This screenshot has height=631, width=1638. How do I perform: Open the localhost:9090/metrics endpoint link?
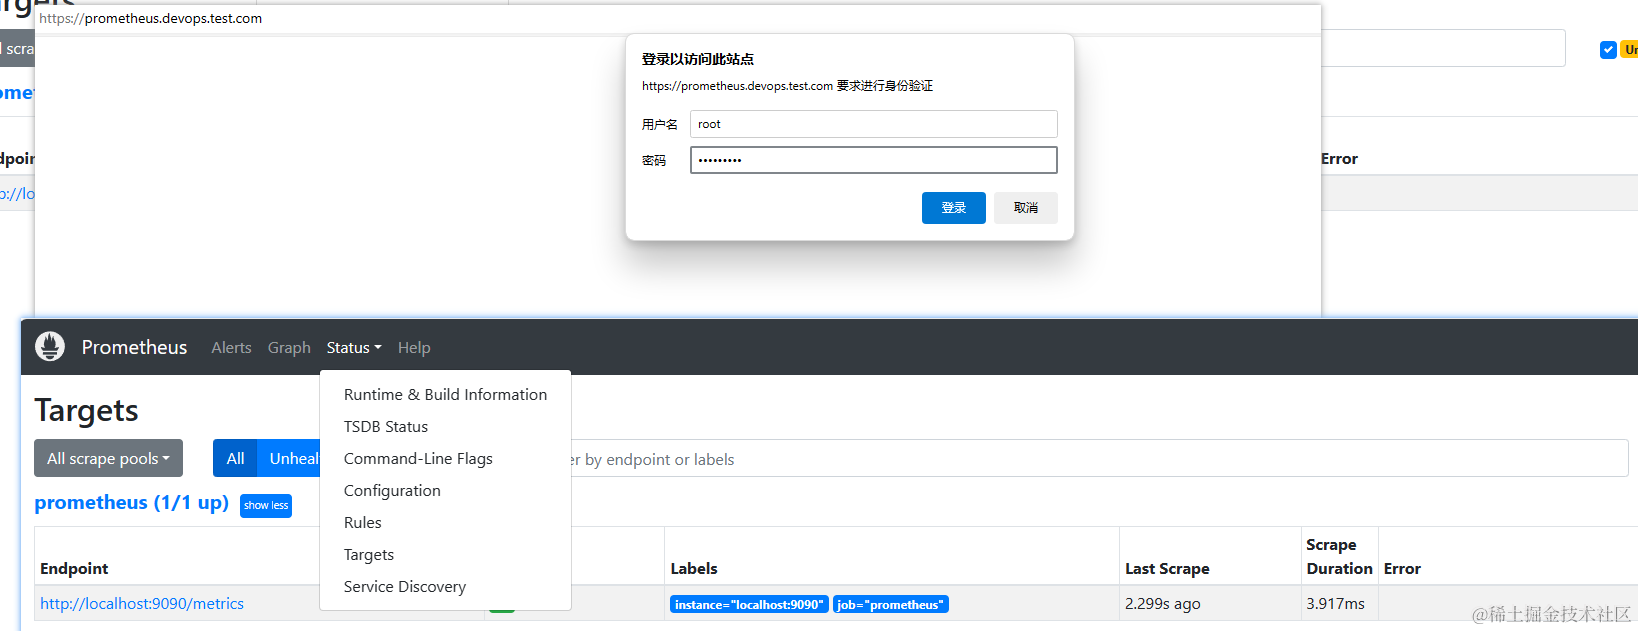pos(142,603)
